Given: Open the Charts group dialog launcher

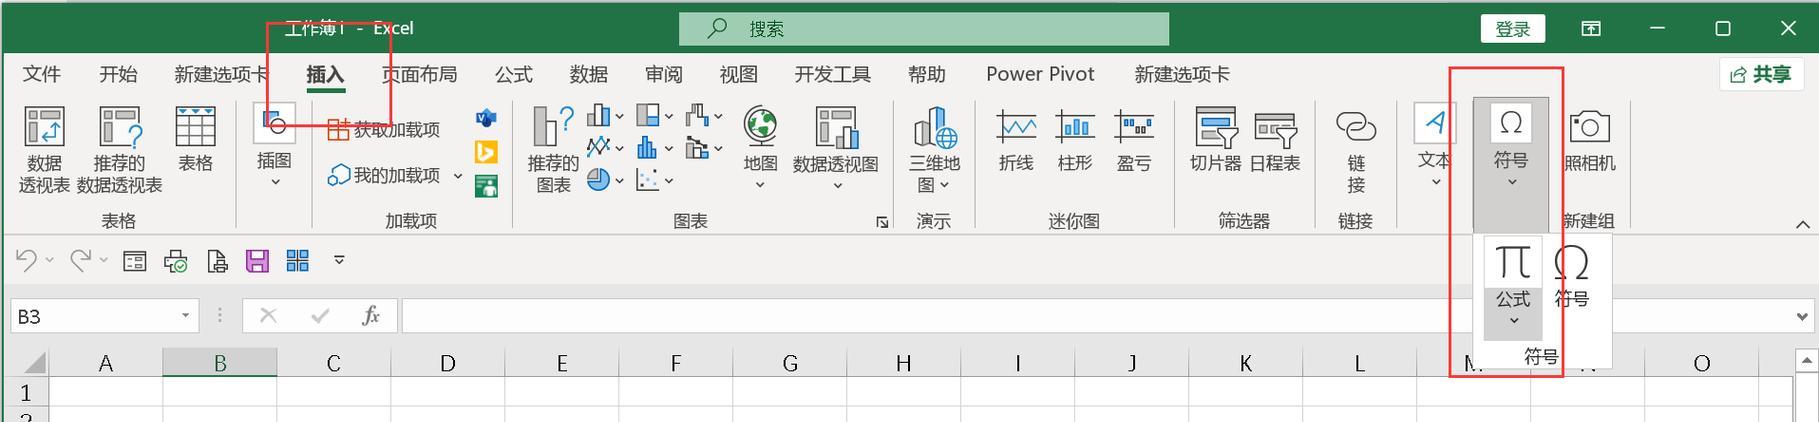Looking at the screenshot, I should pyautogui.click(x=882, y=222).
